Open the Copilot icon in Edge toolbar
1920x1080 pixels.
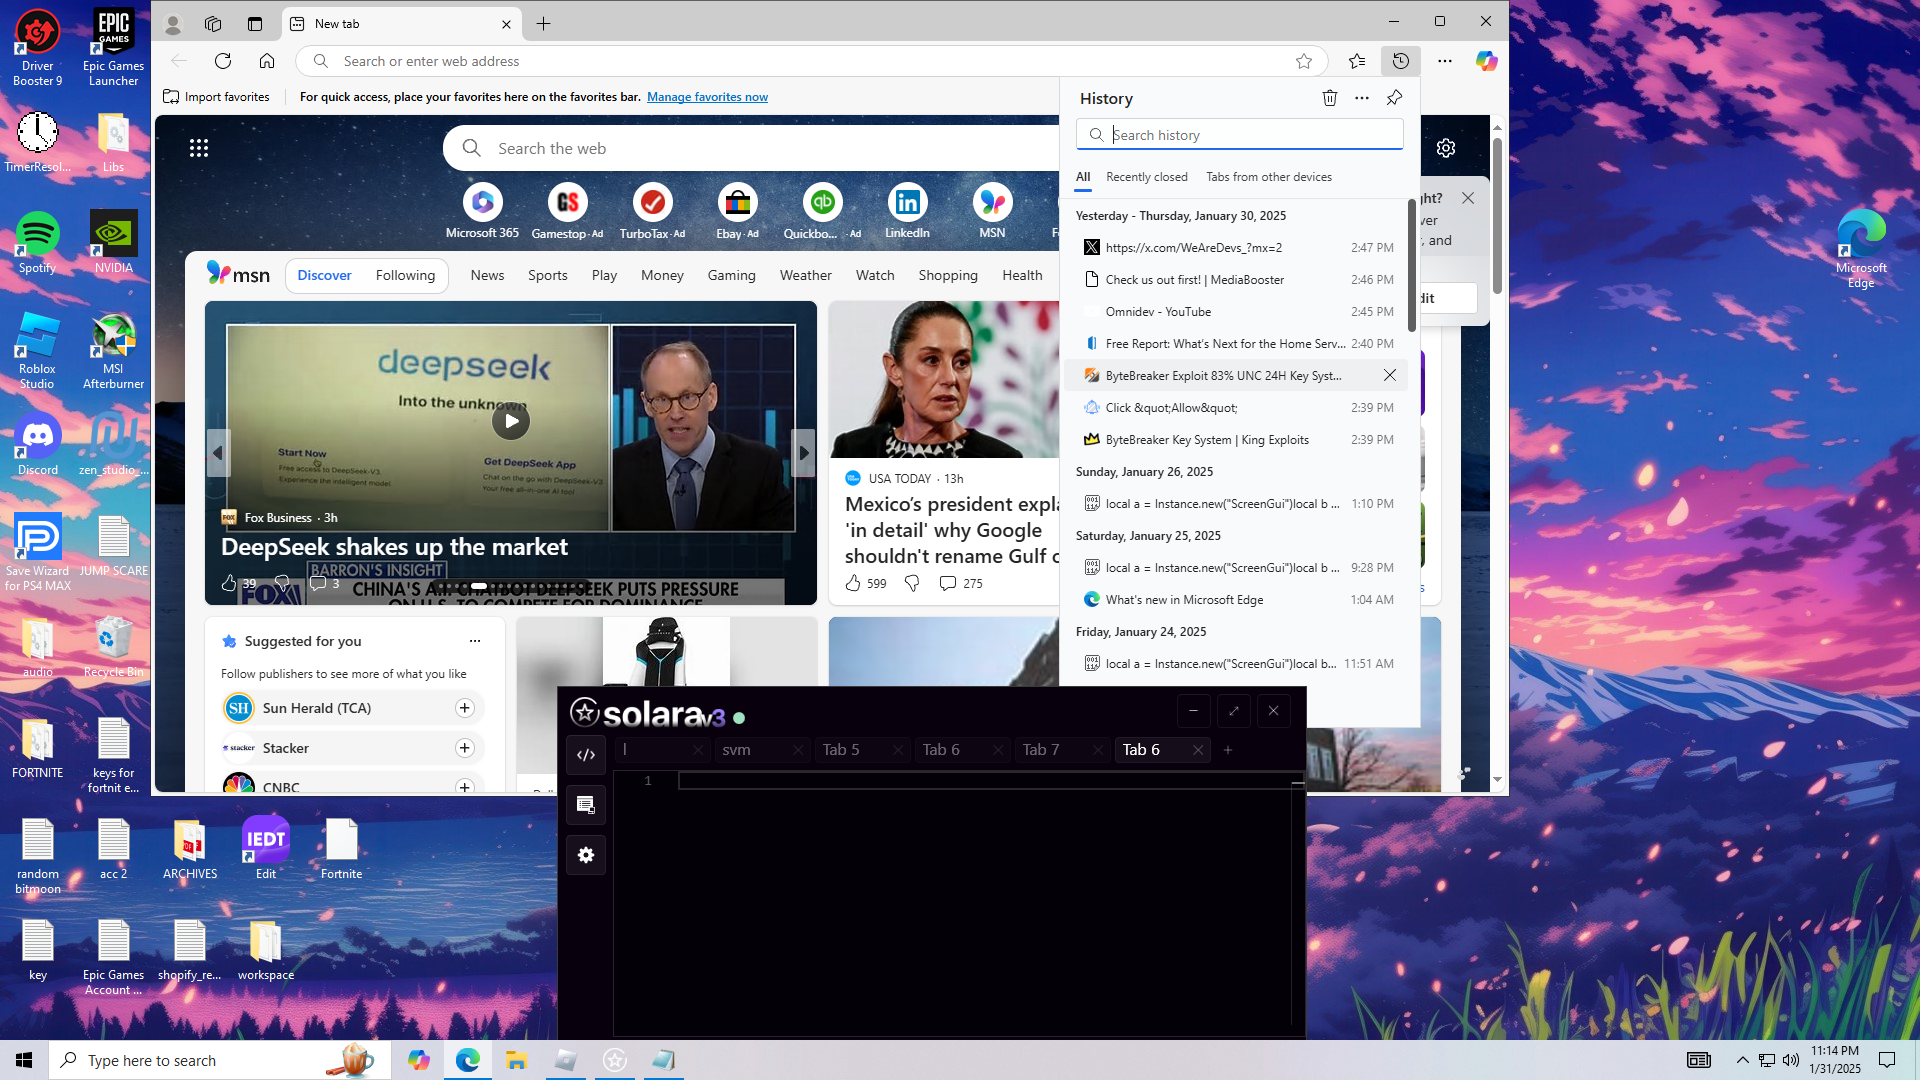(x=1486, y=61)
